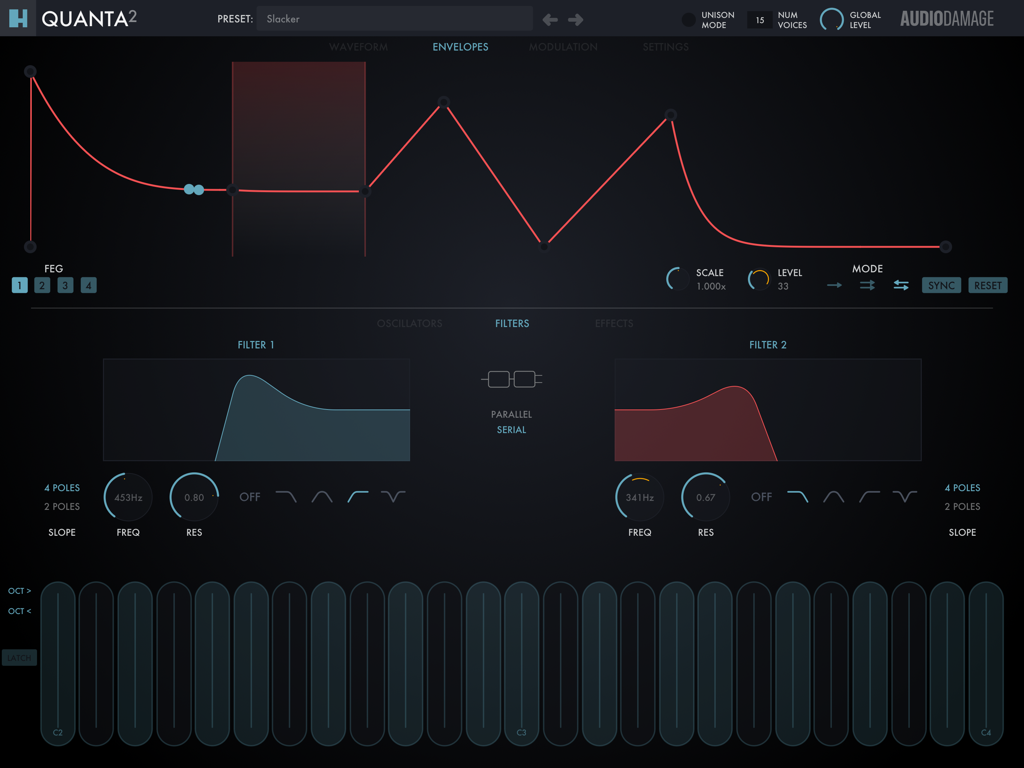Select the one-shot envelope mode arrow icon
Screen dimensions: 1024x768
click(x=833, y=285)
